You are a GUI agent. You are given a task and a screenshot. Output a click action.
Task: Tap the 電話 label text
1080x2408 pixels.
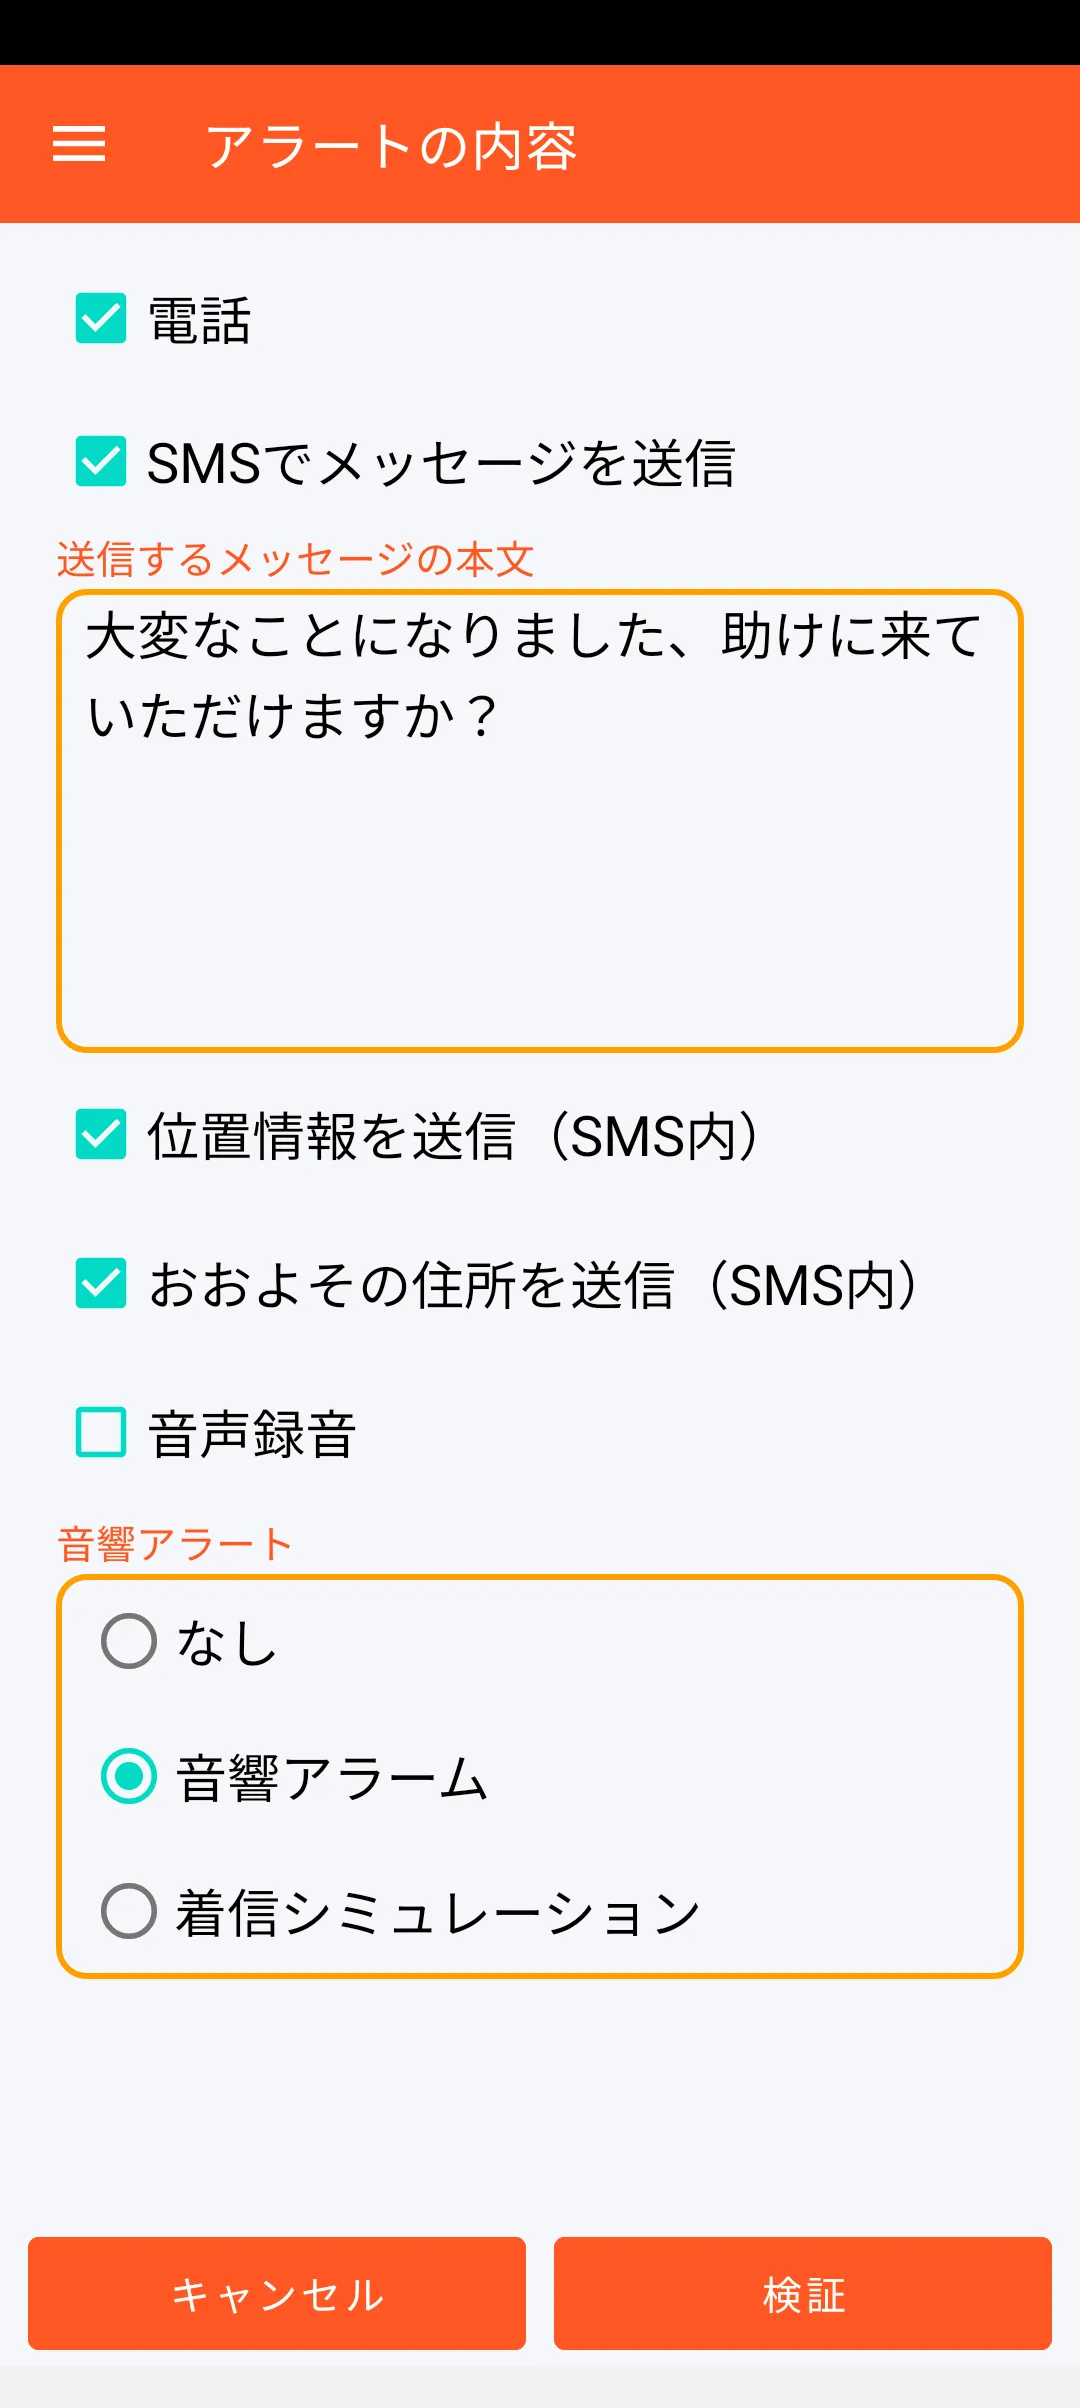(199, 321)
